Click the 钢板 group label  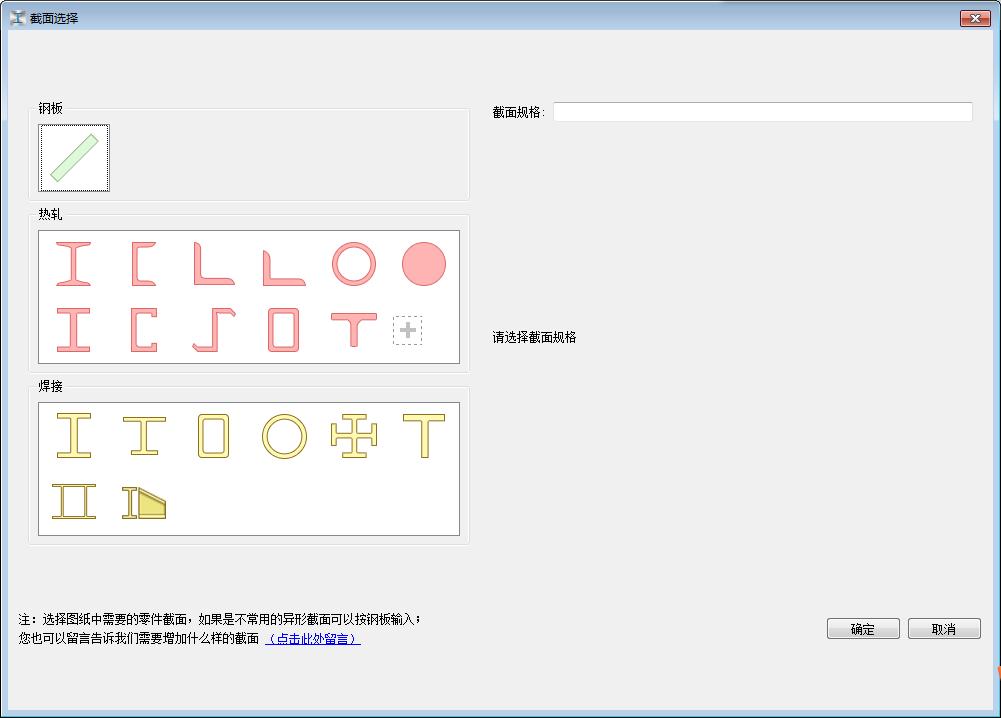tap(50, 108)
